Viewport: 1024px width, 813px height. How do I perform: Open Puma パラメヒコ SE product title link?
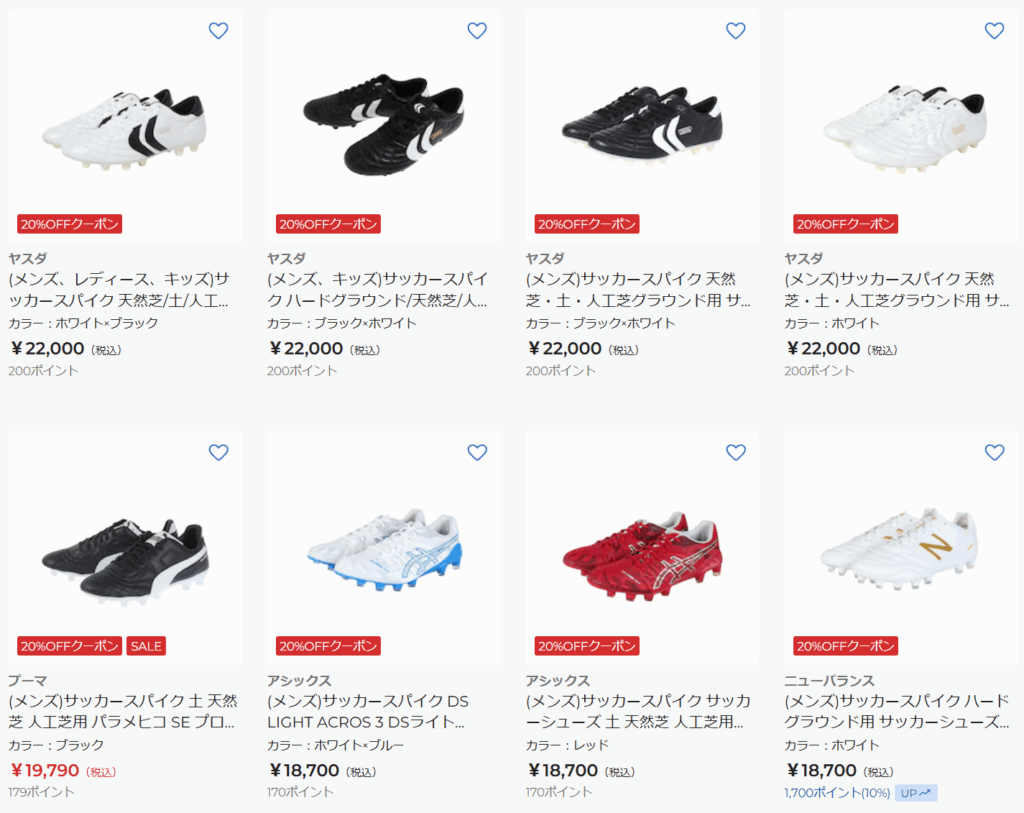coord(123,712)
